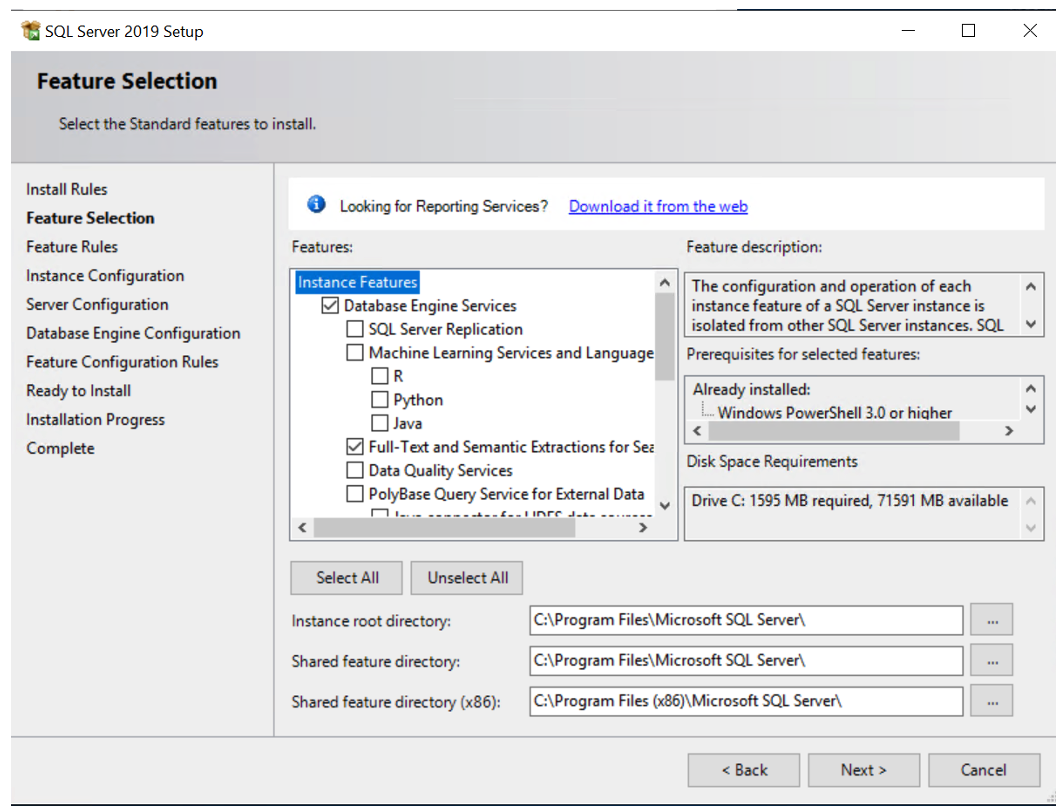The width and height of the screenshot is (1063, 812).
Task: Click the Instance root directory text field
Action: point(746,620)
